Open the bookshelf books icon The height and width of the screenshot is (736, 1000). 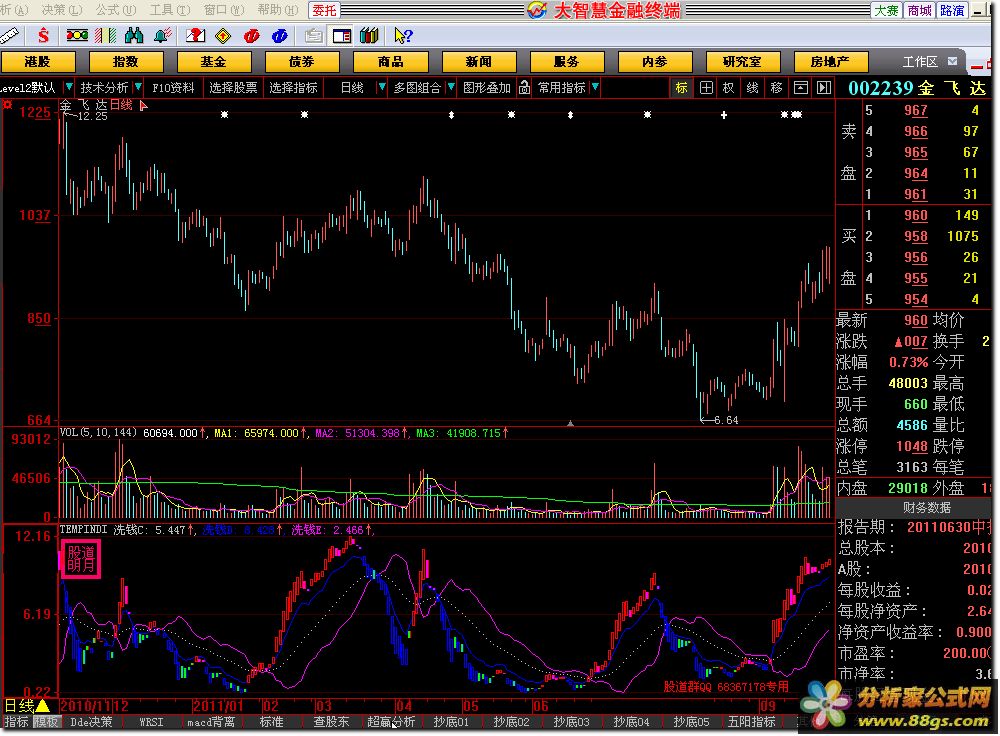[369, 36]
